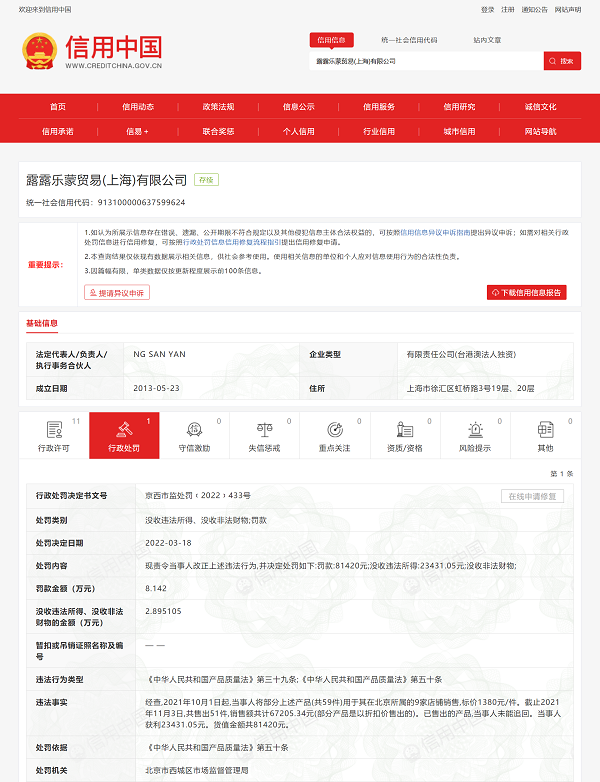Click legal representative NG SAN YAN
The width and height of the screenshot is (600, 782).
pyautogui.click(x=159, y=354)
